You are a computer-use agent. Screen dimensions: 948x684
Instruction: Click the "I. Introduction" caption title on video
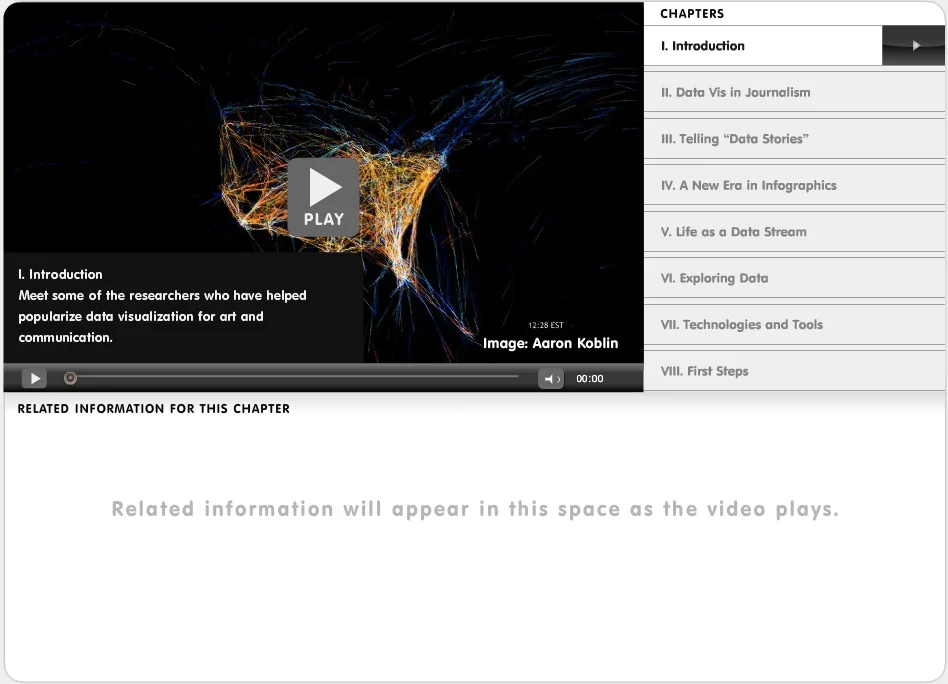click(60, 275)
